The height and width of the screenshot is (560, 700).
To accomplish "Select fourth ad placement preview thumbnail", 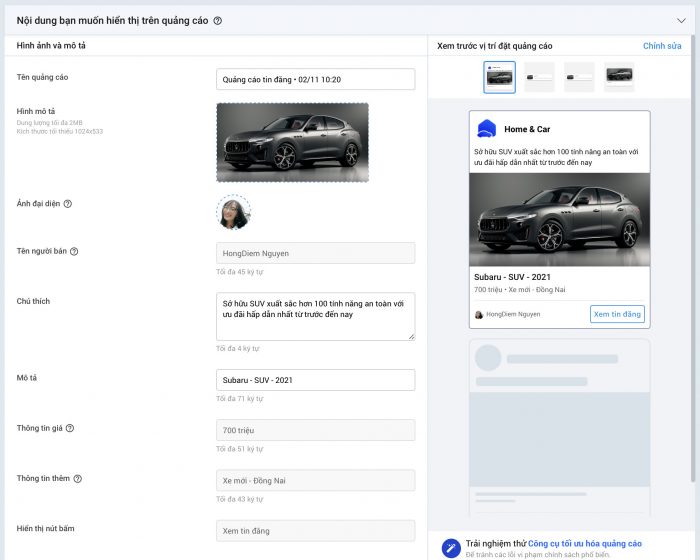I will 619,77.
